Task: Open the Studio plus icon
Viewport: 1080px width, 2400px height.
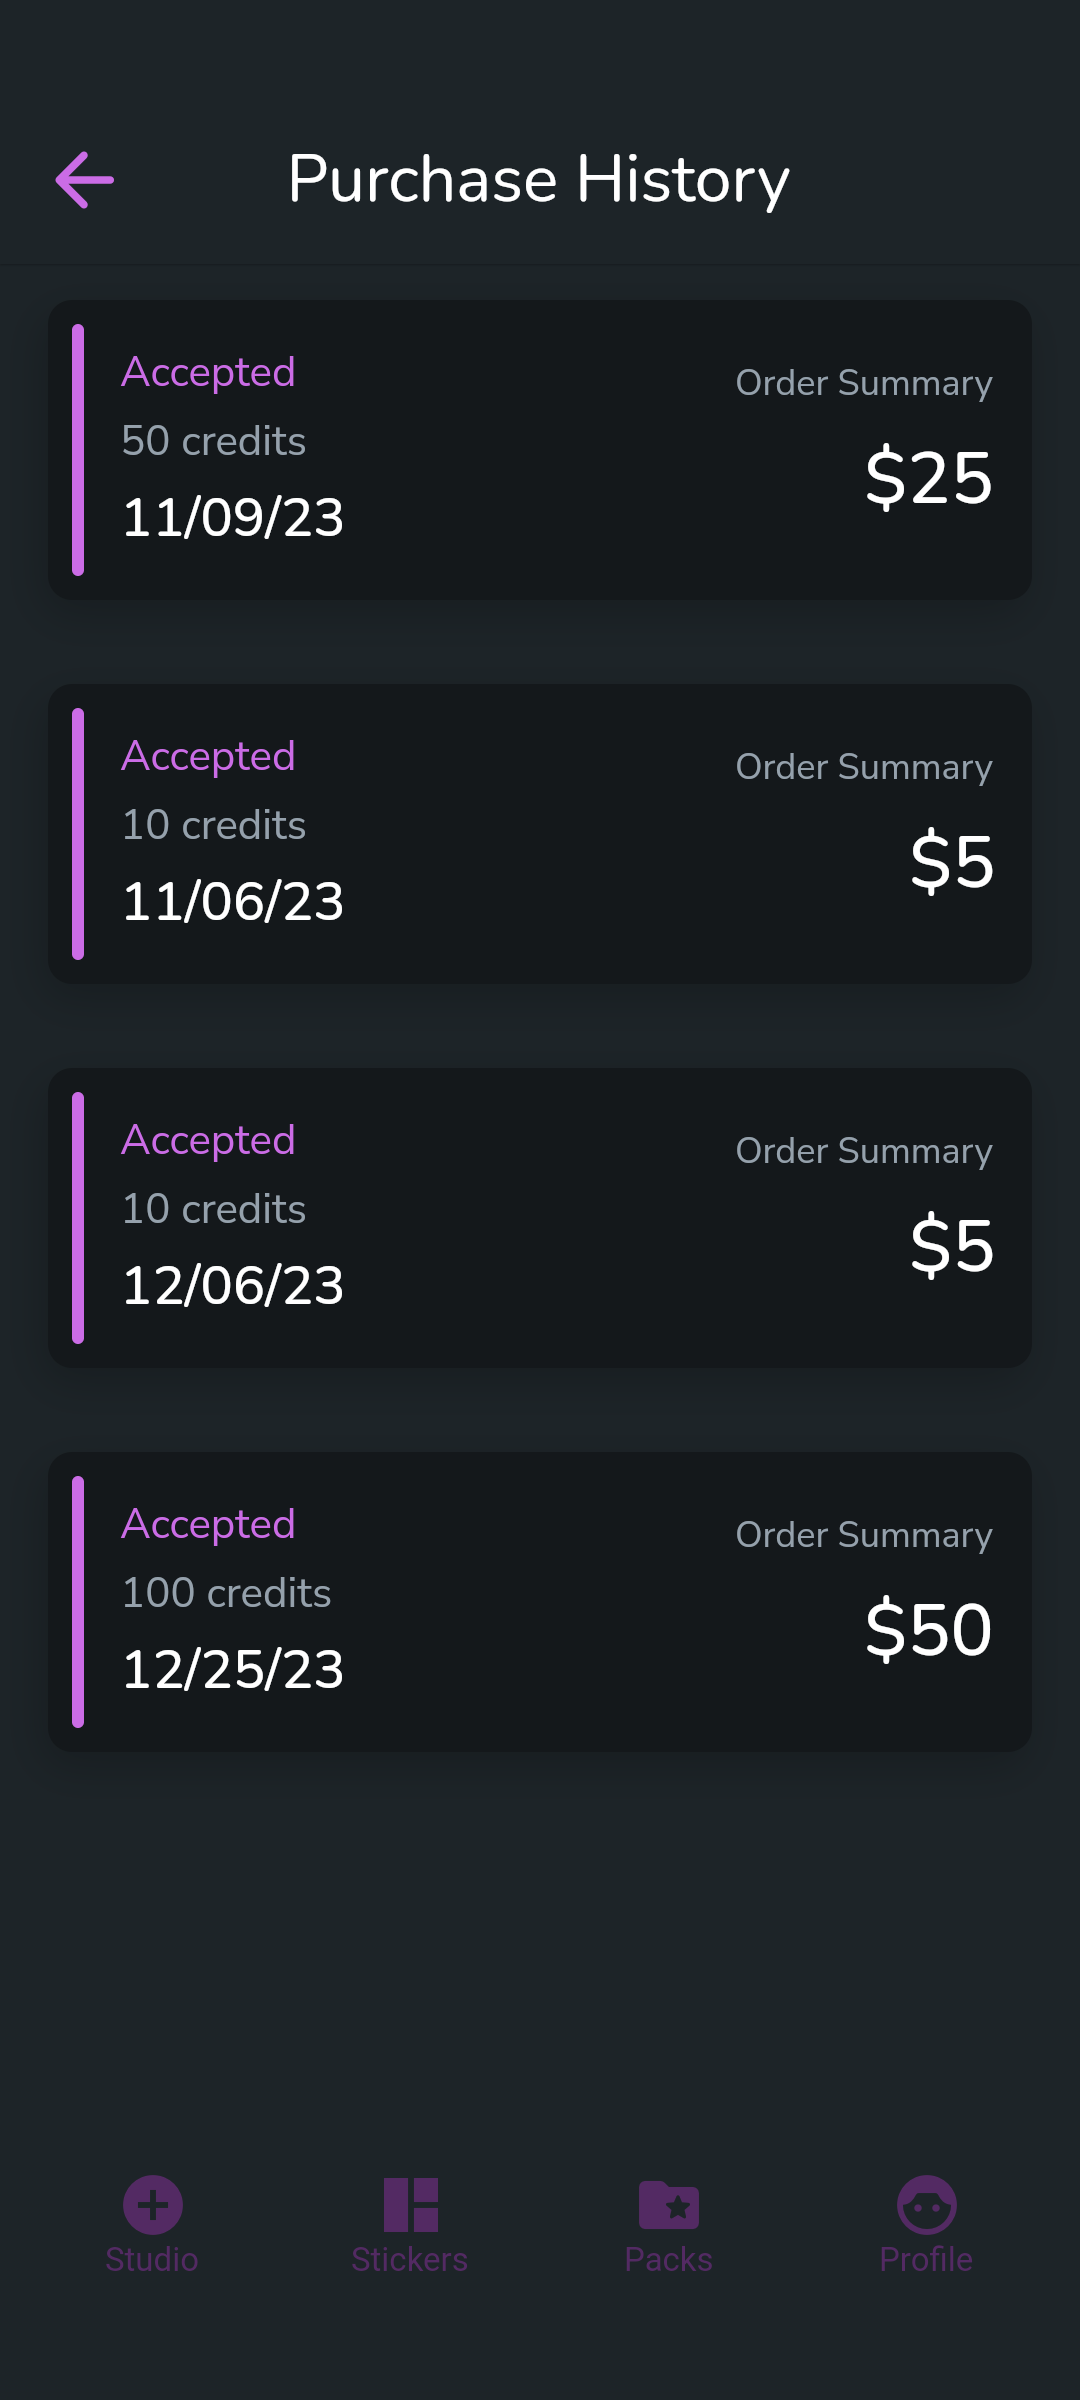Action: pyautogui.click(x=153, y=2204)
